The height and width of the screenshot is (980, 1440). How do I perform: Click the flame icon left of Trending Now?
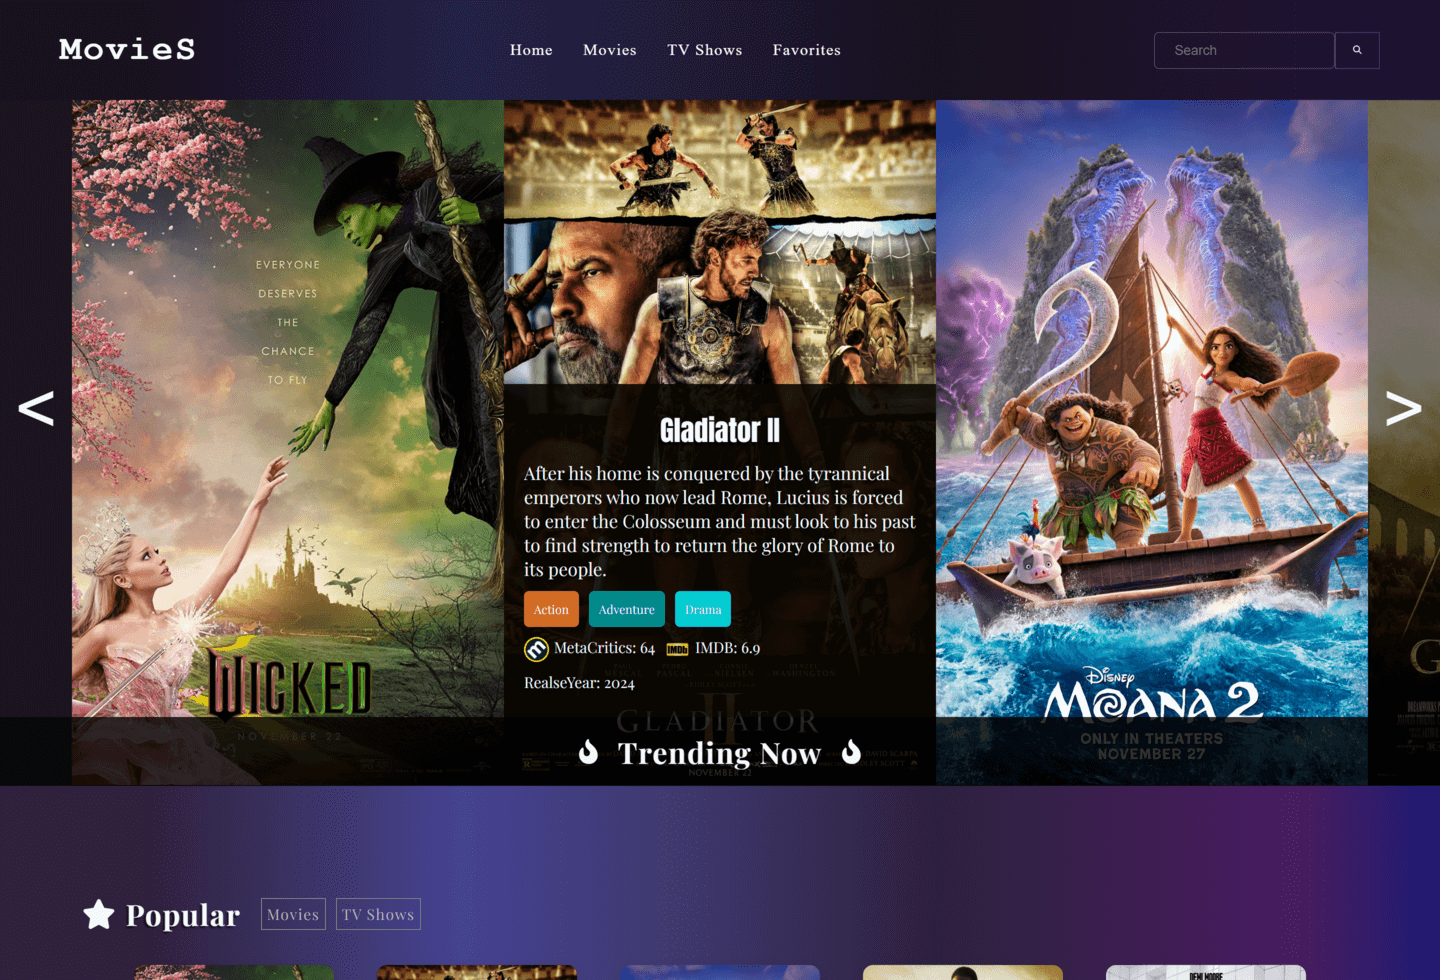pos(588,752)
